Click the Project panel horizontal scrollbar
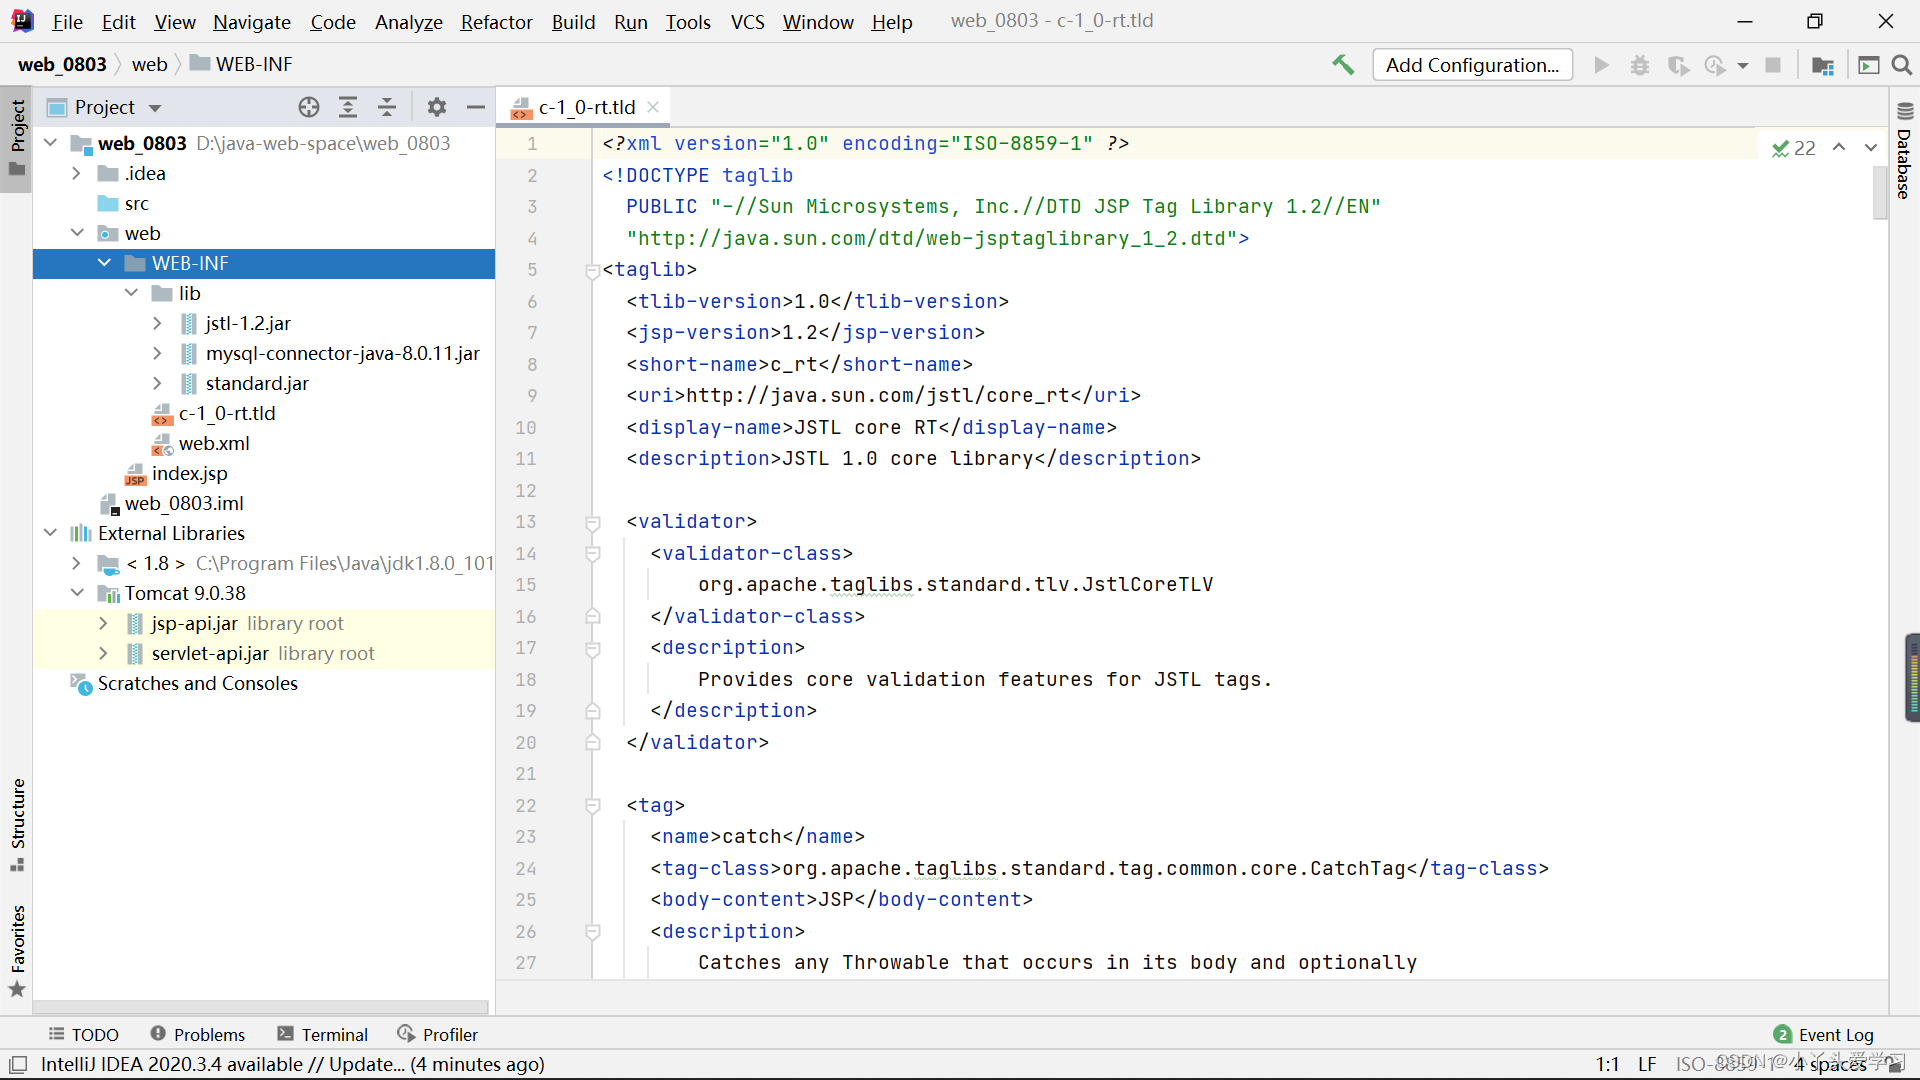Image resolution: width=1920 pixels, height=1080 pixels. pos(260,1007)
